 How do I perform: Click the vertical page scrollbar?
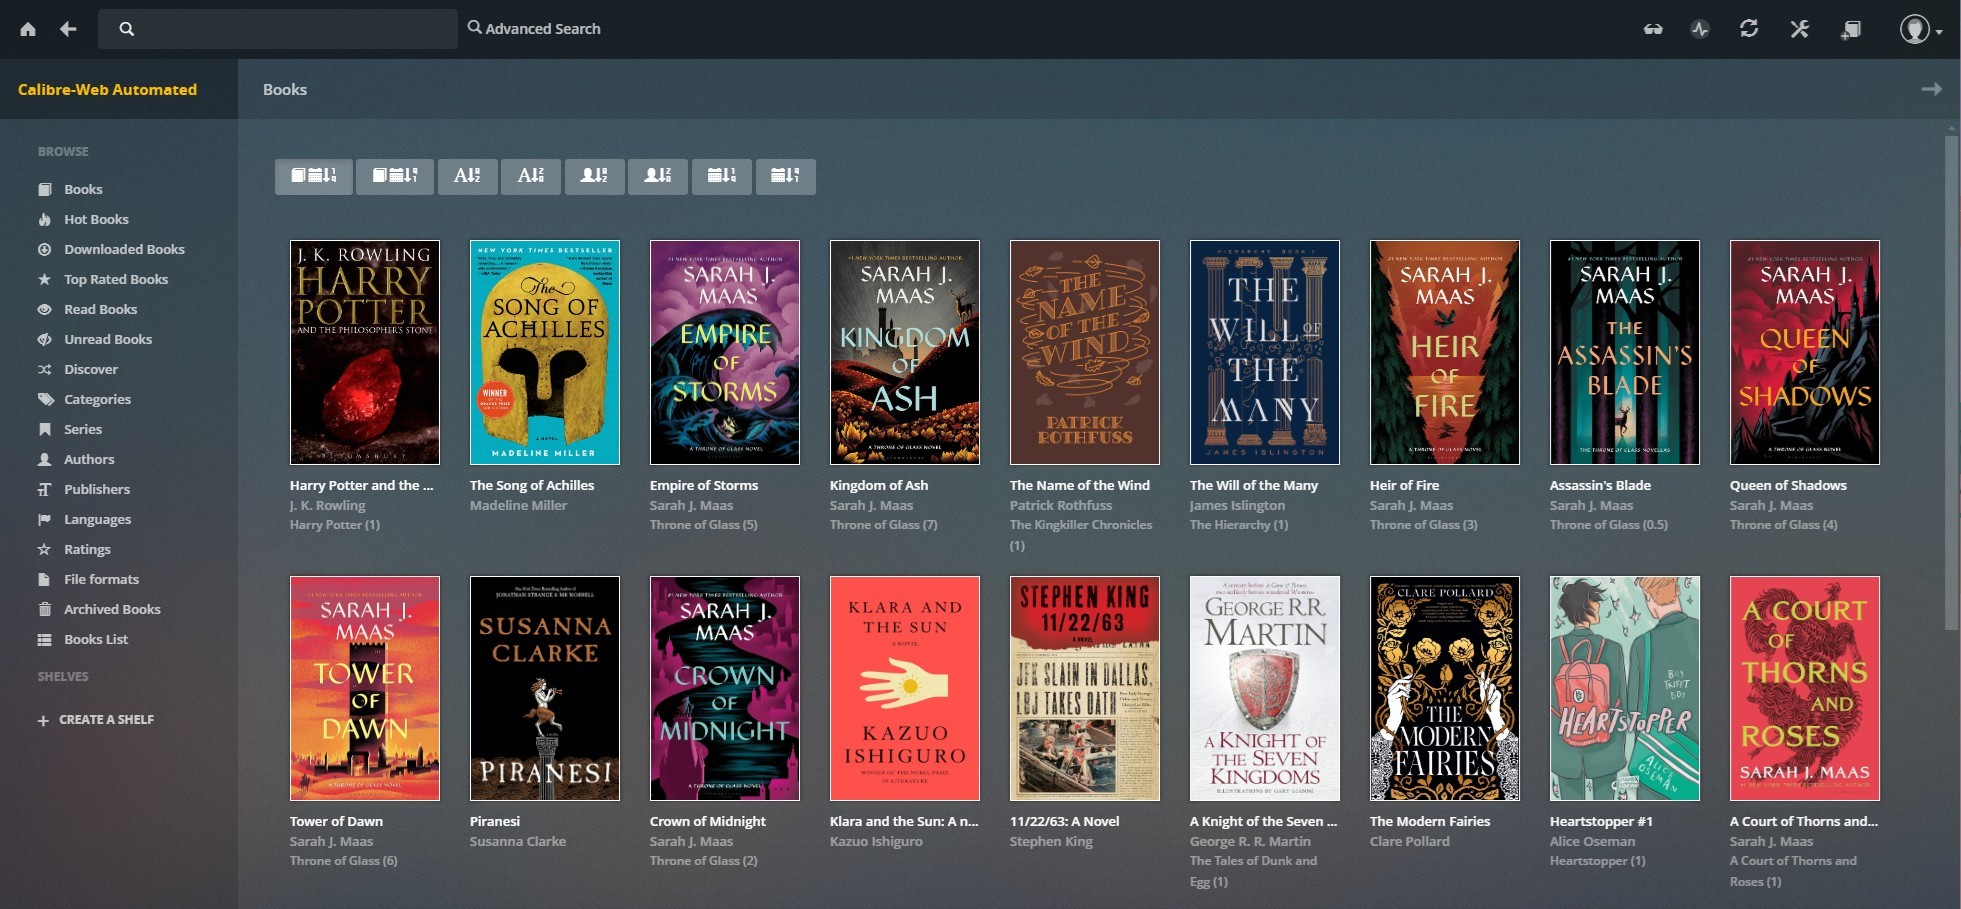(1951, 380)
